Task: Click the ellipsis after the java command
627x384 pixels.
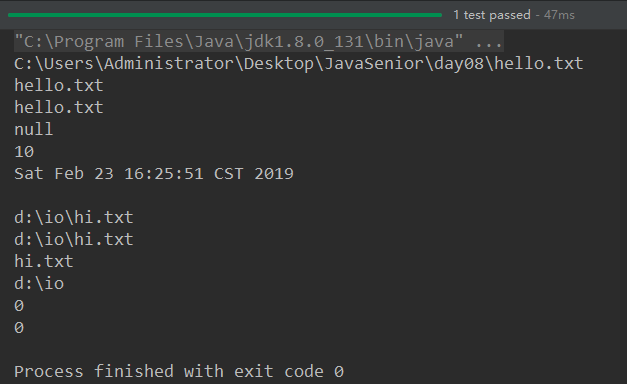Action: (488, 42)
